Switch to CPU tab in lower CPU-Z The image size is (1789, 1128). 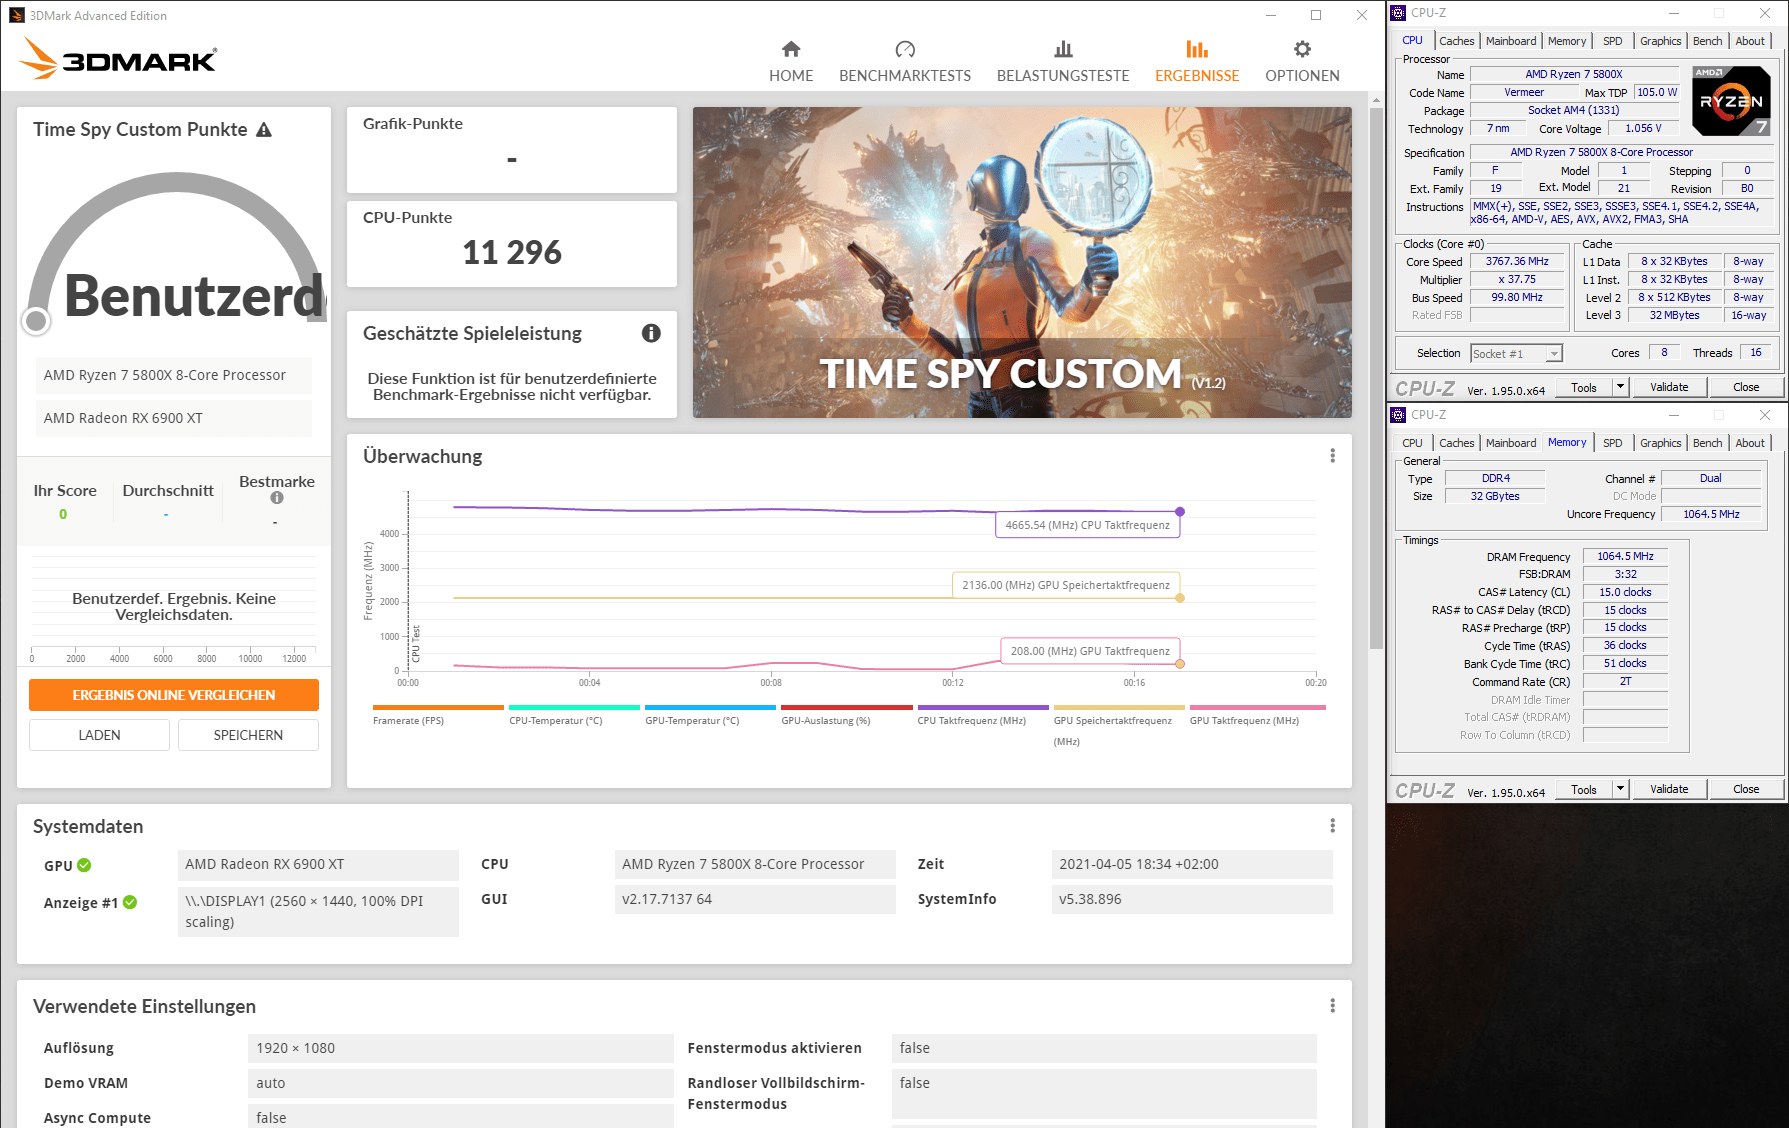1412,443
